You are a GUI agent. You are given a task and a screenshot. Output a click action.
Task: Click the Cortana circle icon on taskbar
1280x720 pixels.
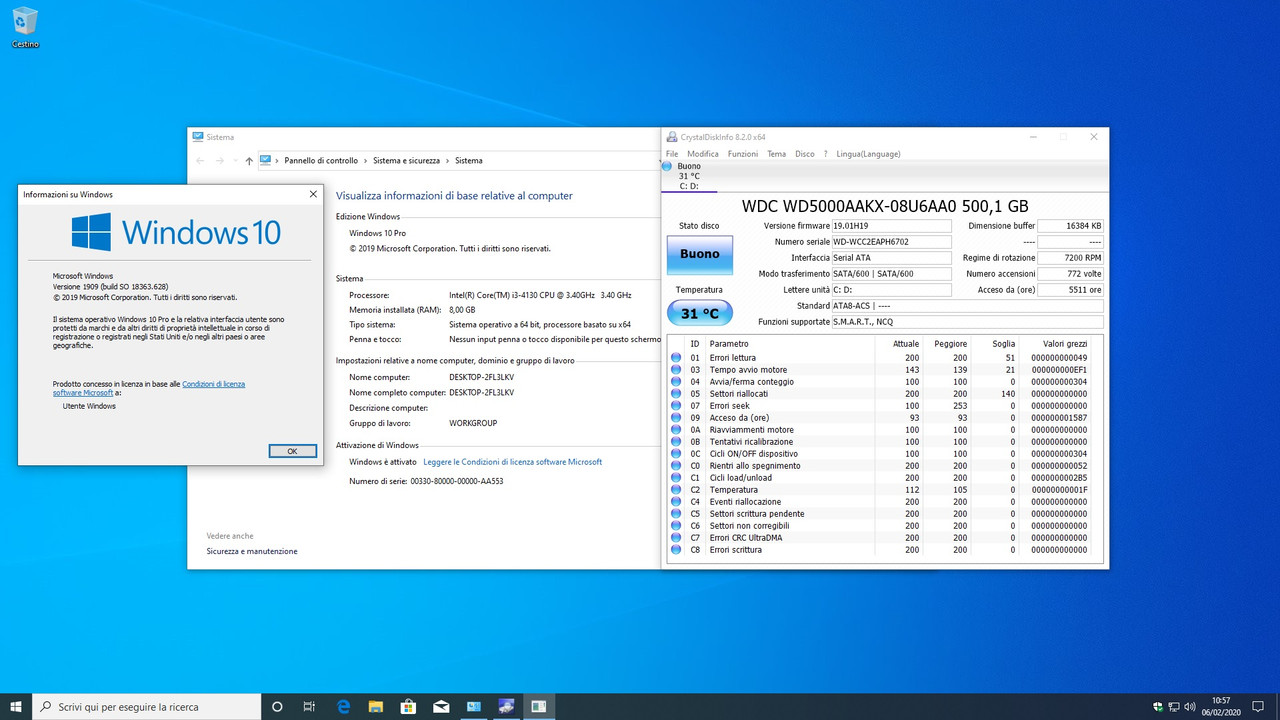click(277, 706)
